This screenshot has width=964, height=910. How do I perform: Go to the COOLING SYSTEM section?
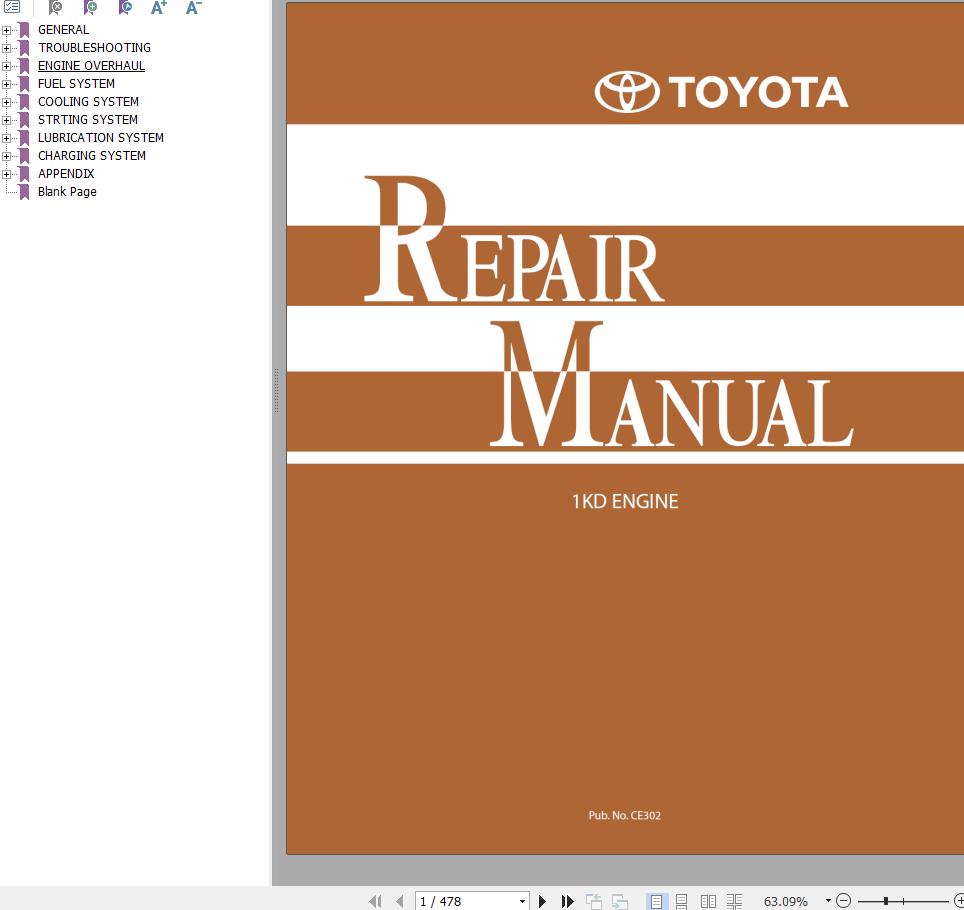pyautogui.click(x=87, y=102)
